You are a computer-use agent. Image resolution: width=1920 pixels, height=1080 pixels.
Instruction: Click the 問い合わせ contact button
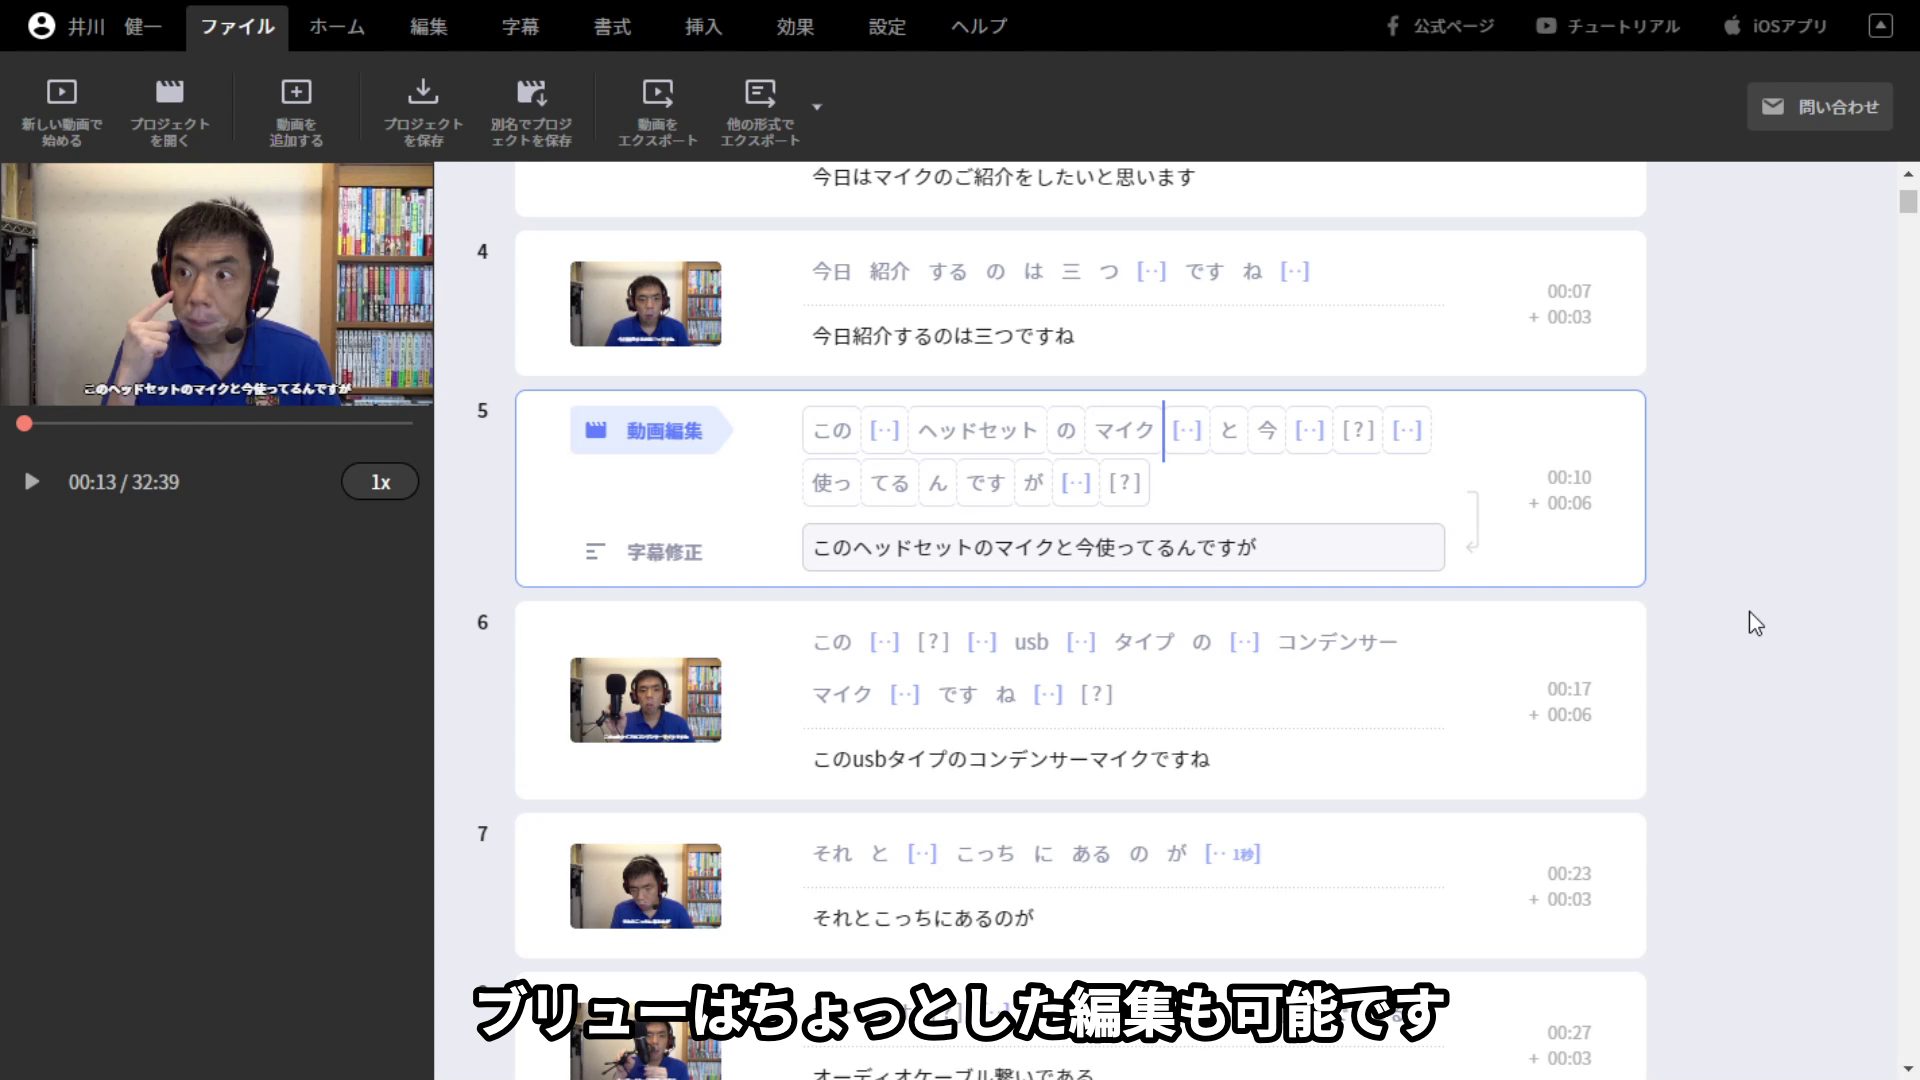pyautogui.click(x=1819, y=106)
